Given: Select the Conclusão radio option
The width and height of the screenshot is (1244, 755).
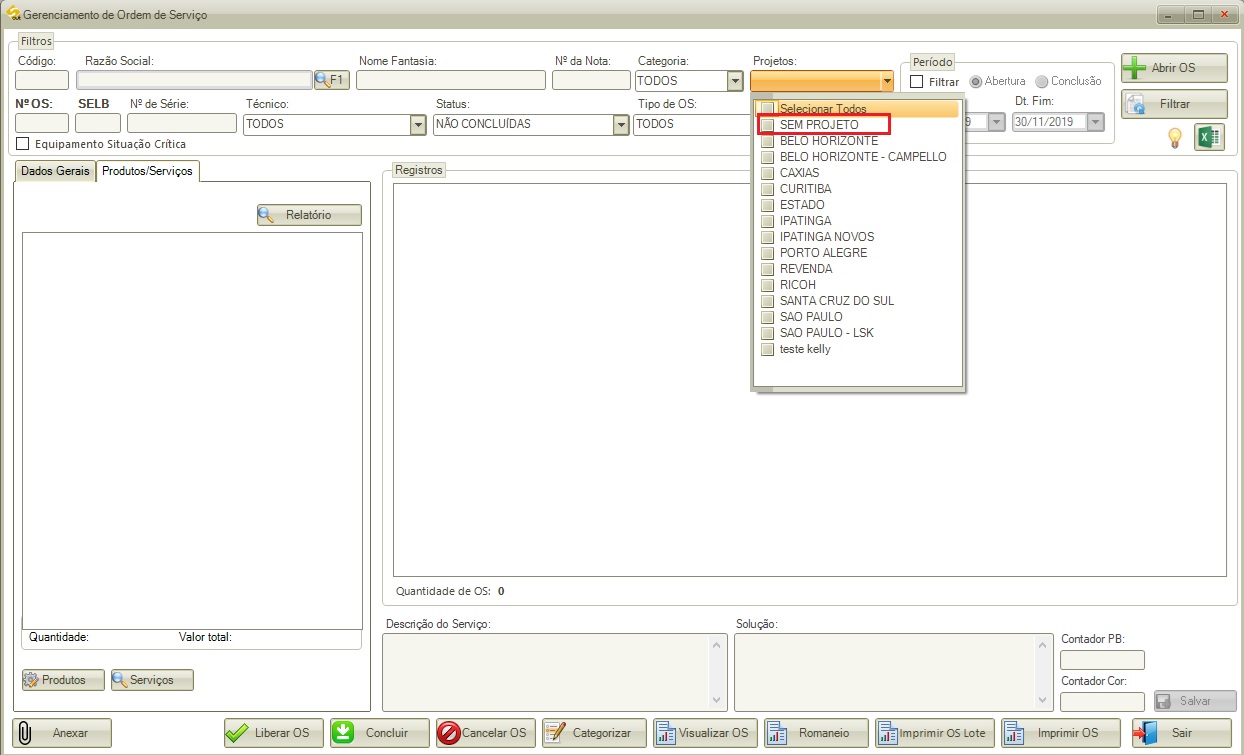Looking at the screenshot, I should [x=1042, y=82].
